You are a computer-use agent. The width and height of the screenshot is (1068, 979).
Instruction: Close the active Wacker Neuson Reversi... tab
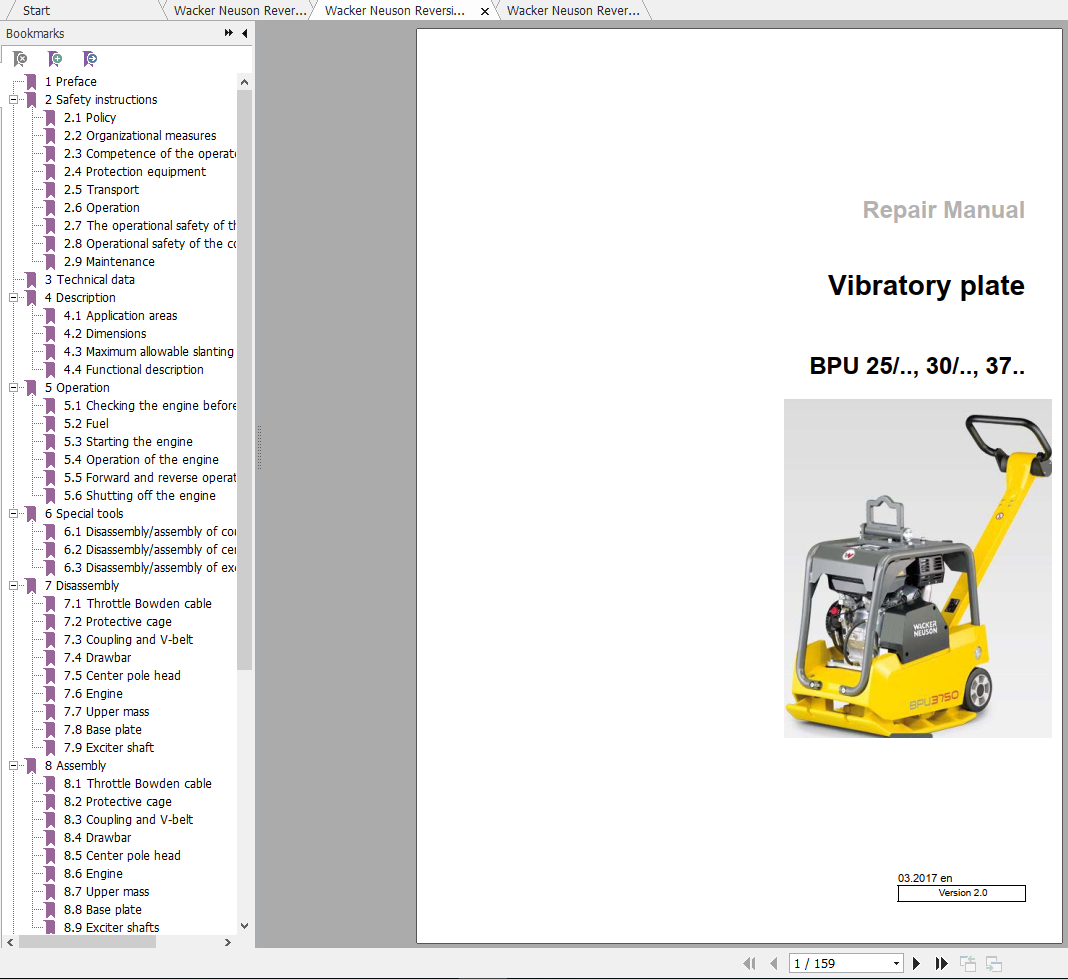point(485,11)
